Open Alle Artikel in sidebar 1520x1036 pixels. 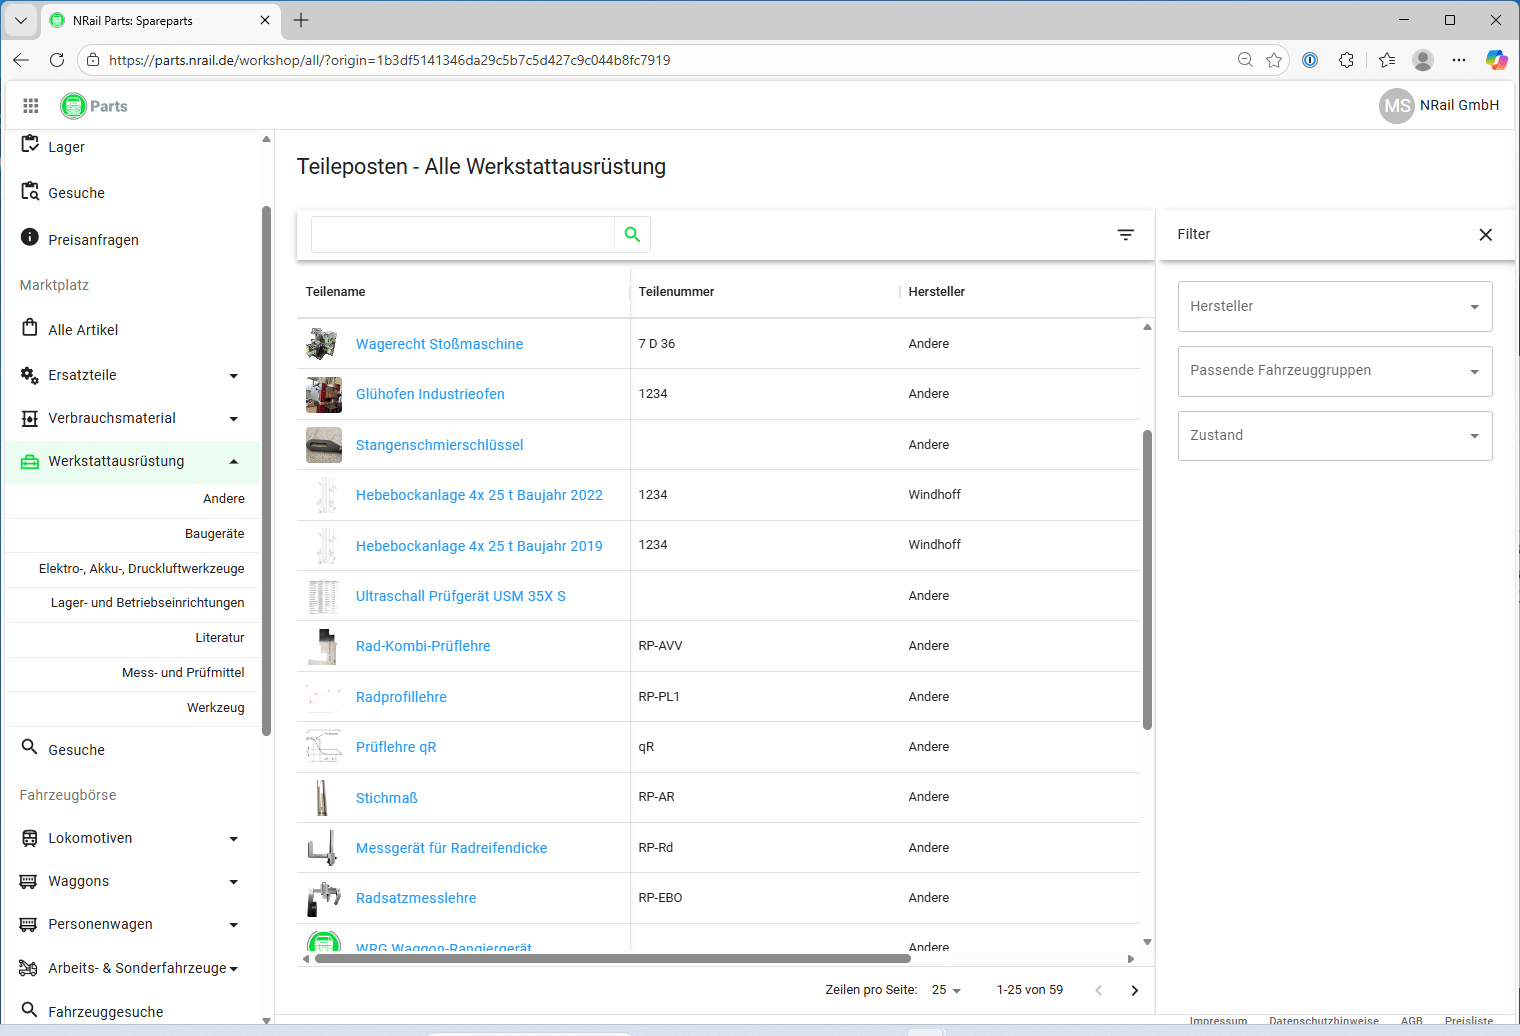[83, 330]
